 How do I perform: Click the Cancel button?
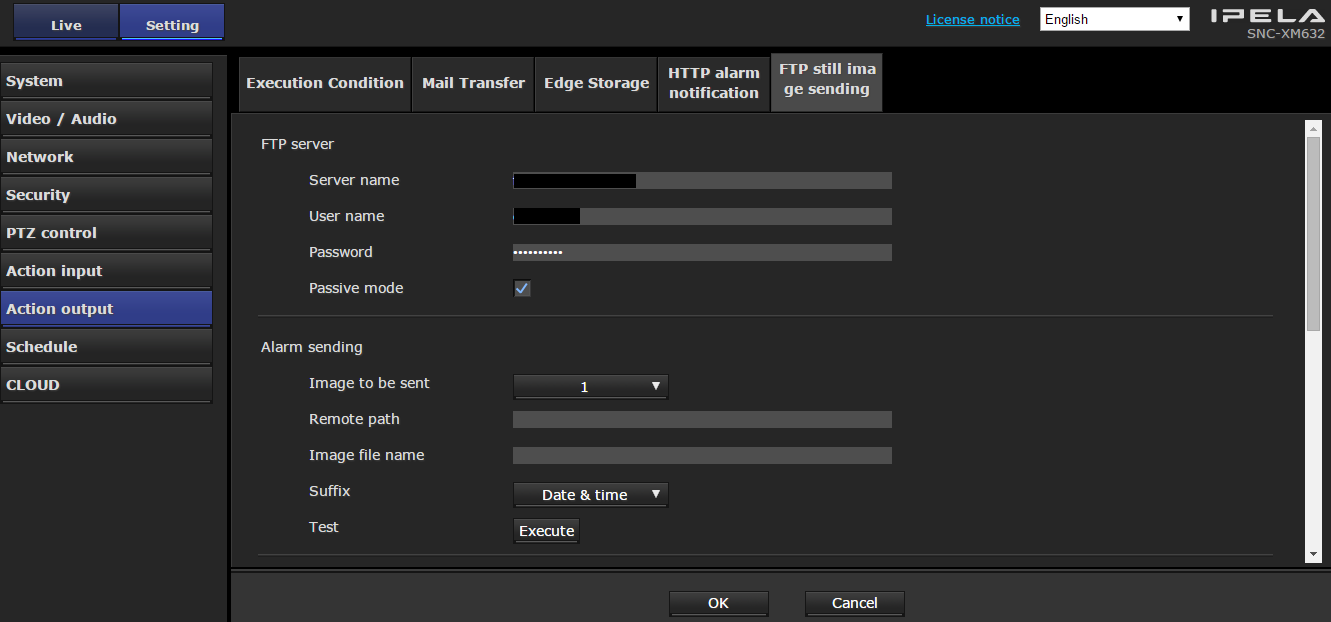855,603
